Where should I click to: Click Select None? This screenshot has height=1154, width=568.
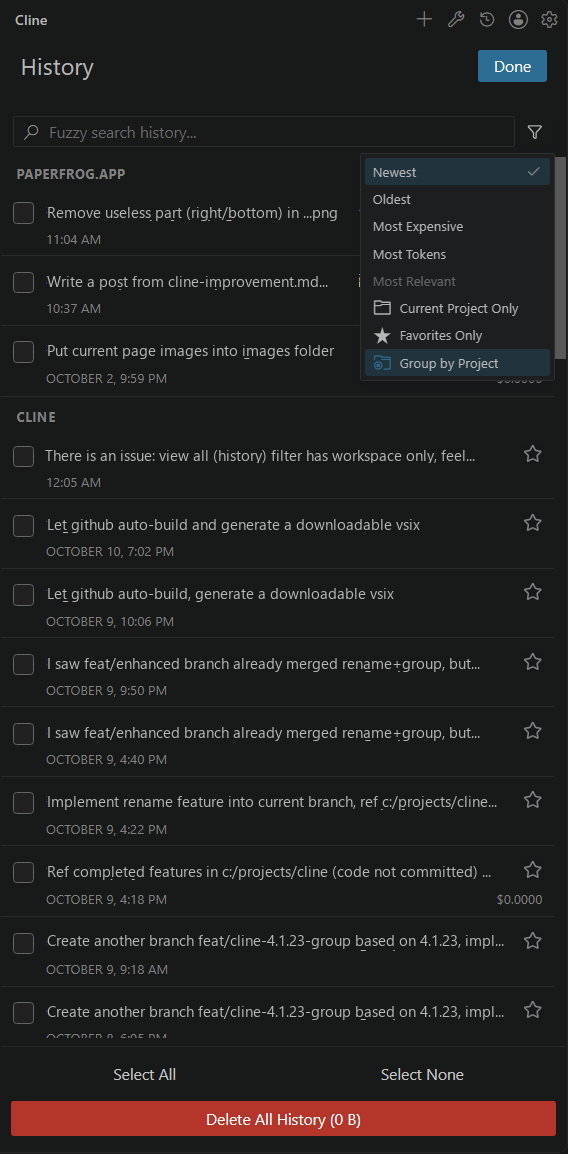point(422,1075)
